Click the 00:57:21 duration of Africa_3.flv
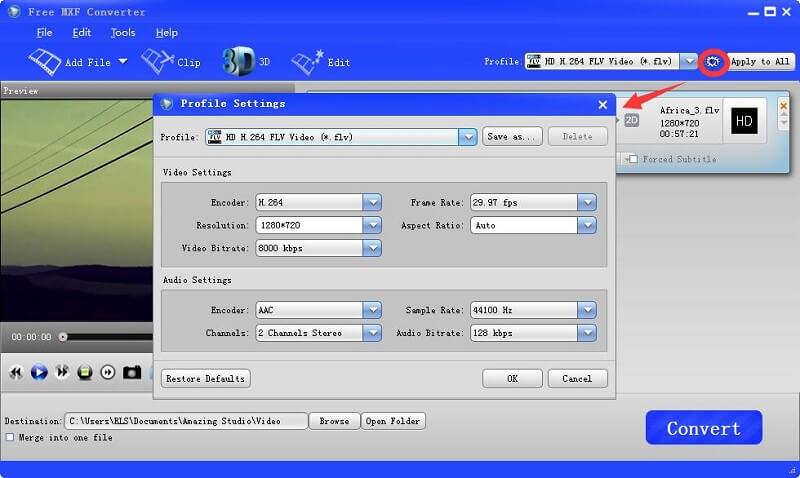800x478 pixels. 679,134
